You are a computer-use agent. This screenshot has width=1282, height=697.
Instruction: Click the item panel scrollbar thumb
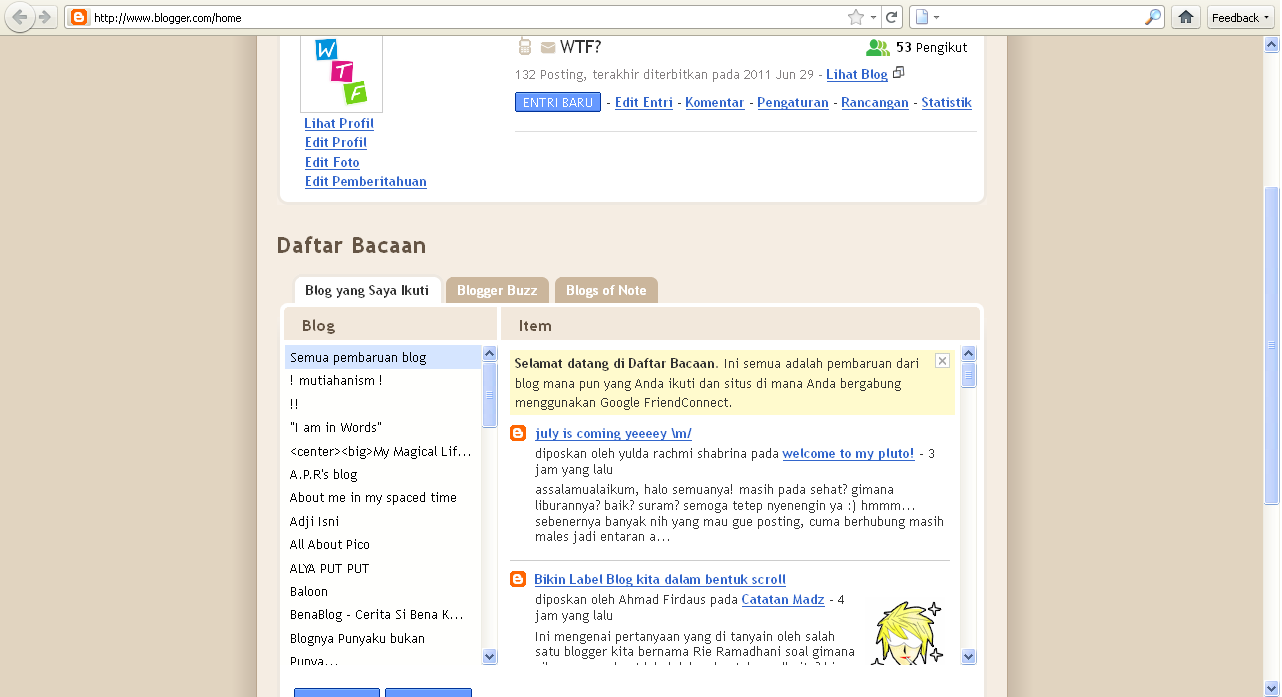click(968, 375)
